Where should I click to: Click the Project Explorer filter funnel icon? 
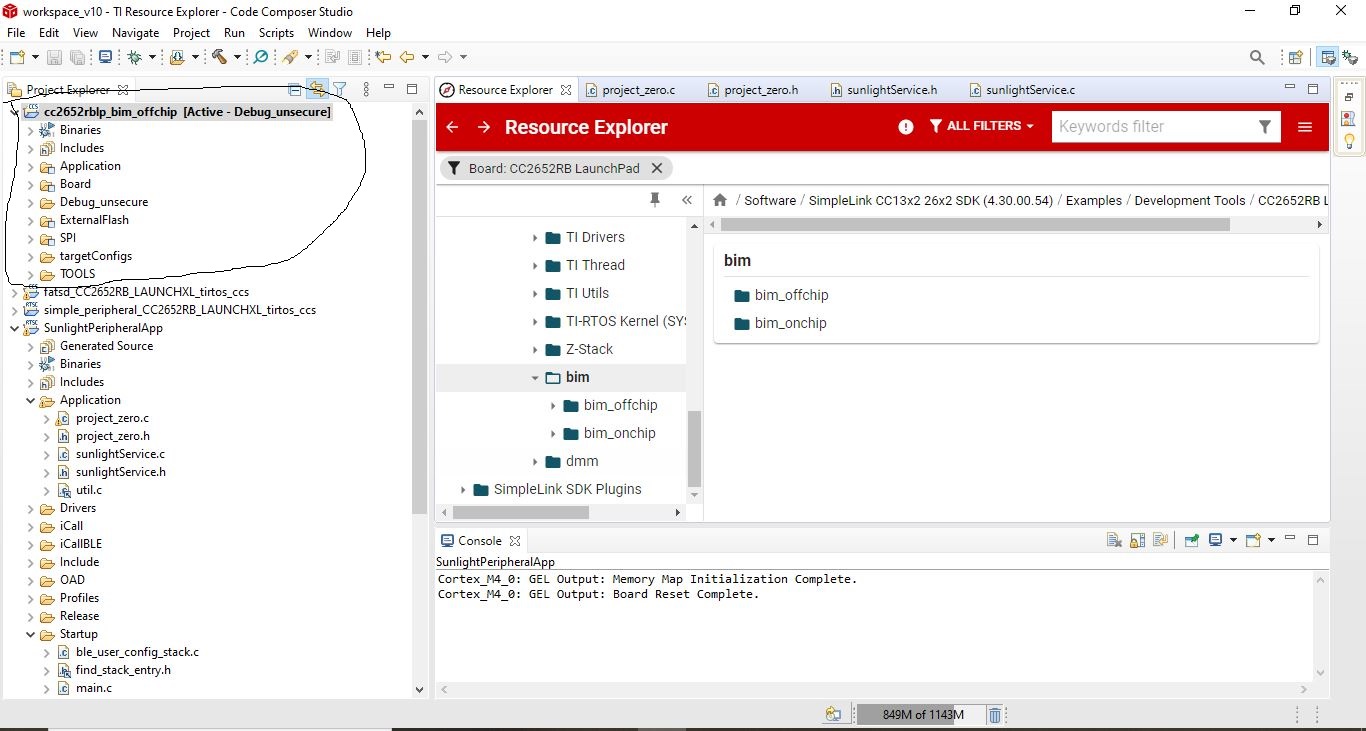coord(339,89)
